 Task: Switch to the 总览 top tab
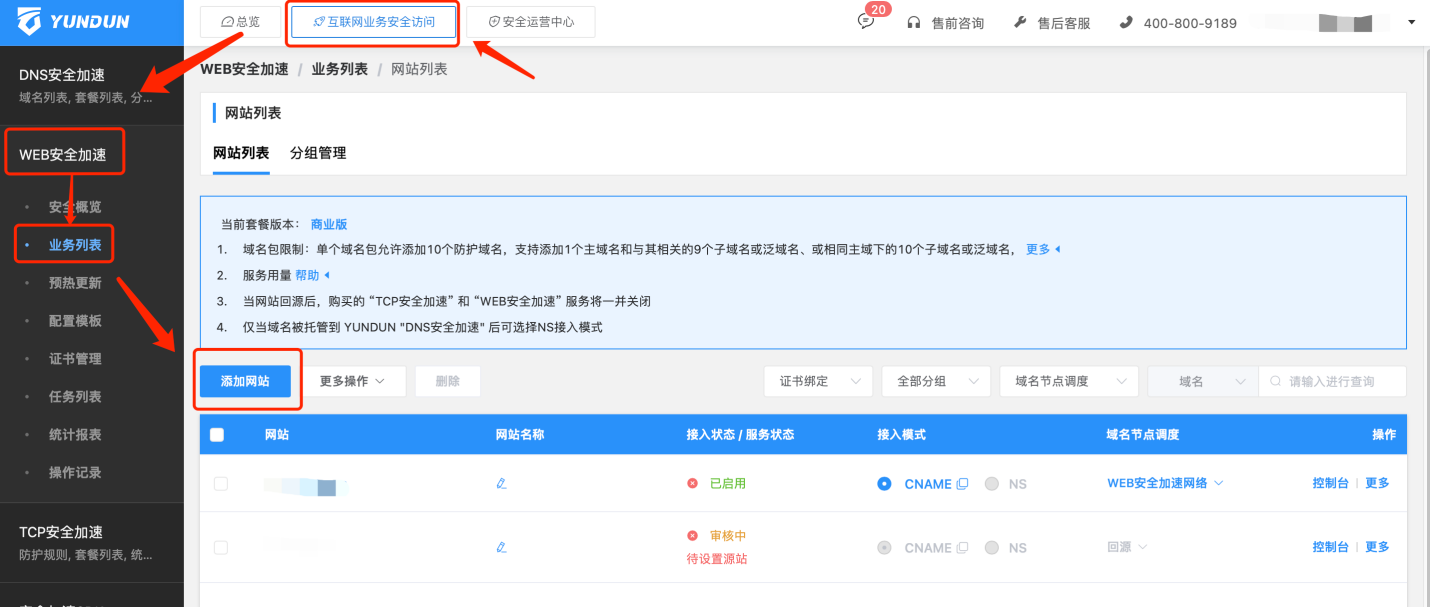point(241,21)
